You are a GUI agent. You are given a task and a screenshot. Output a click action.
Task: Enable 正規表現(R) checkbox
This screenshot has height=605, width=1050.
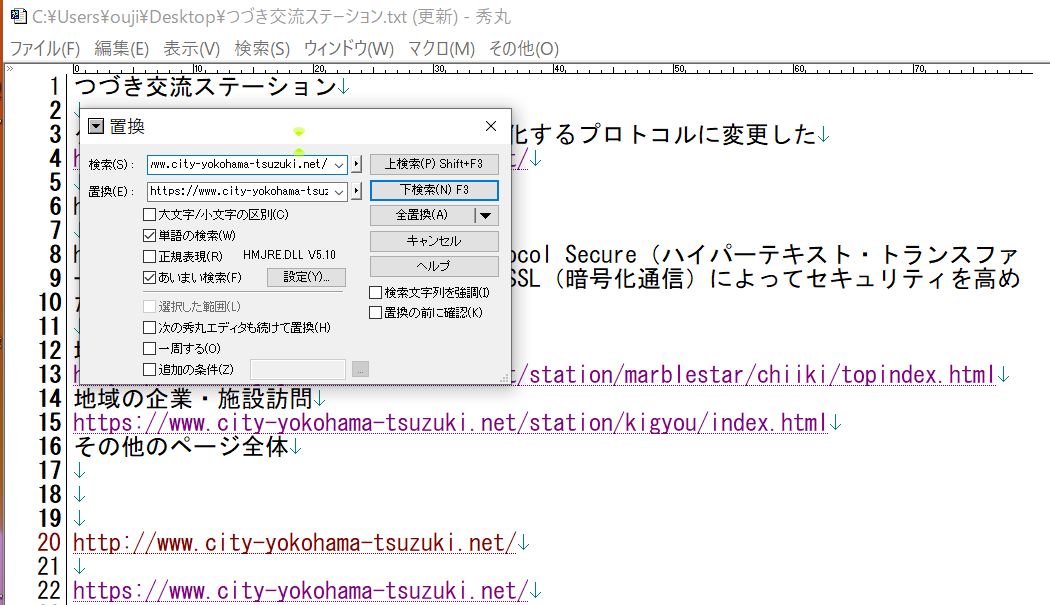(149, 257)
